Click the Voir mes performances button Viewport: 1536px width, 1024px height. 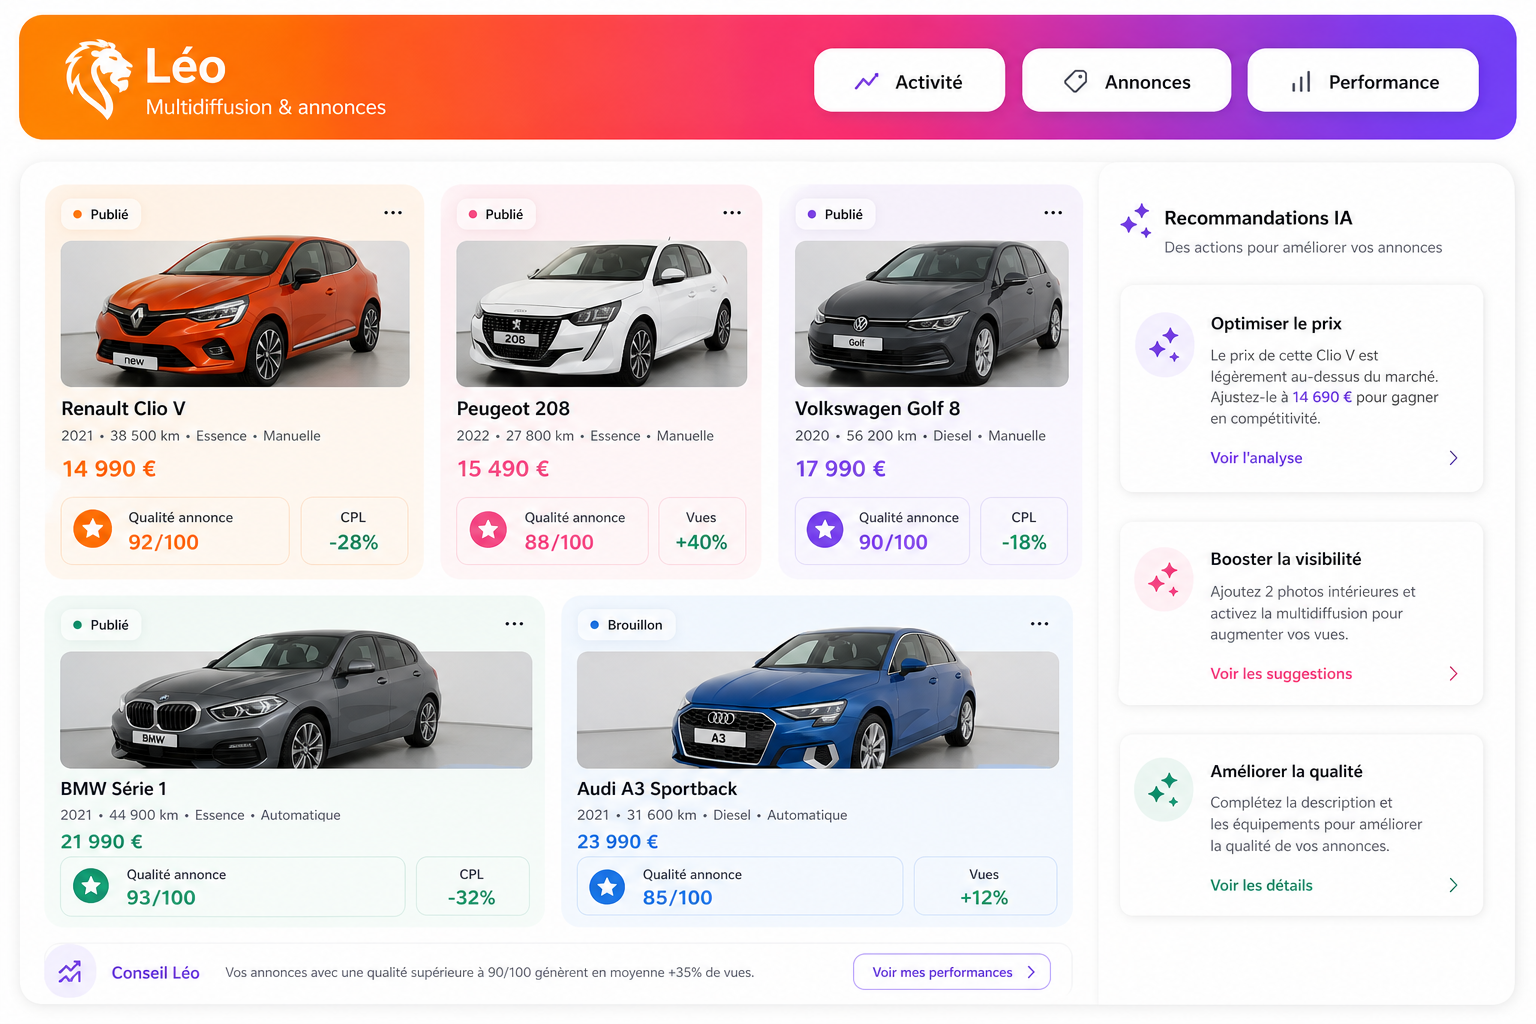[x=952, y=972]
